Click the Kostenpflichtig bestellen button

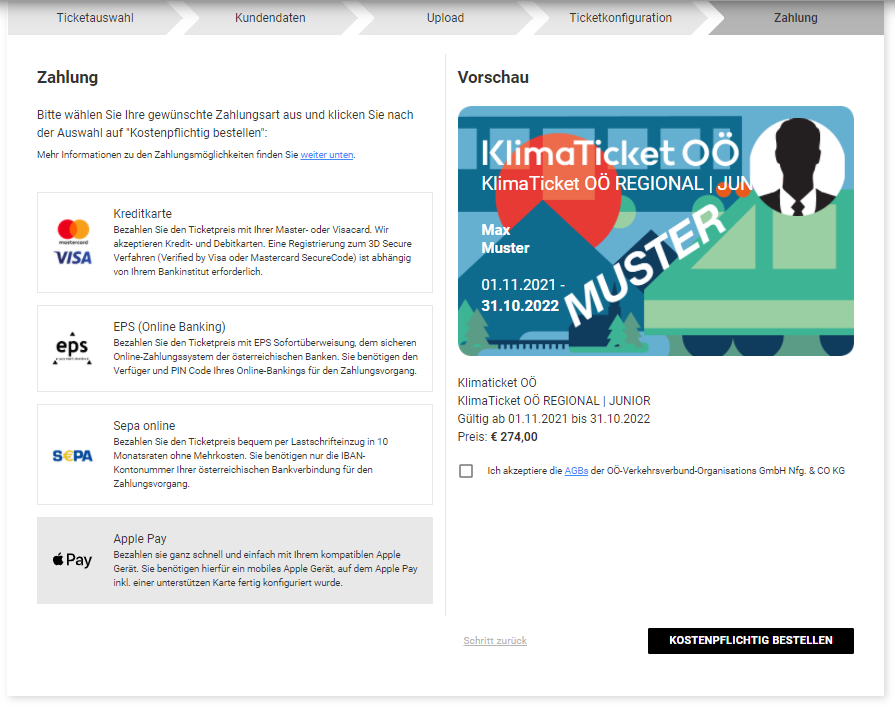coord(751,641)
